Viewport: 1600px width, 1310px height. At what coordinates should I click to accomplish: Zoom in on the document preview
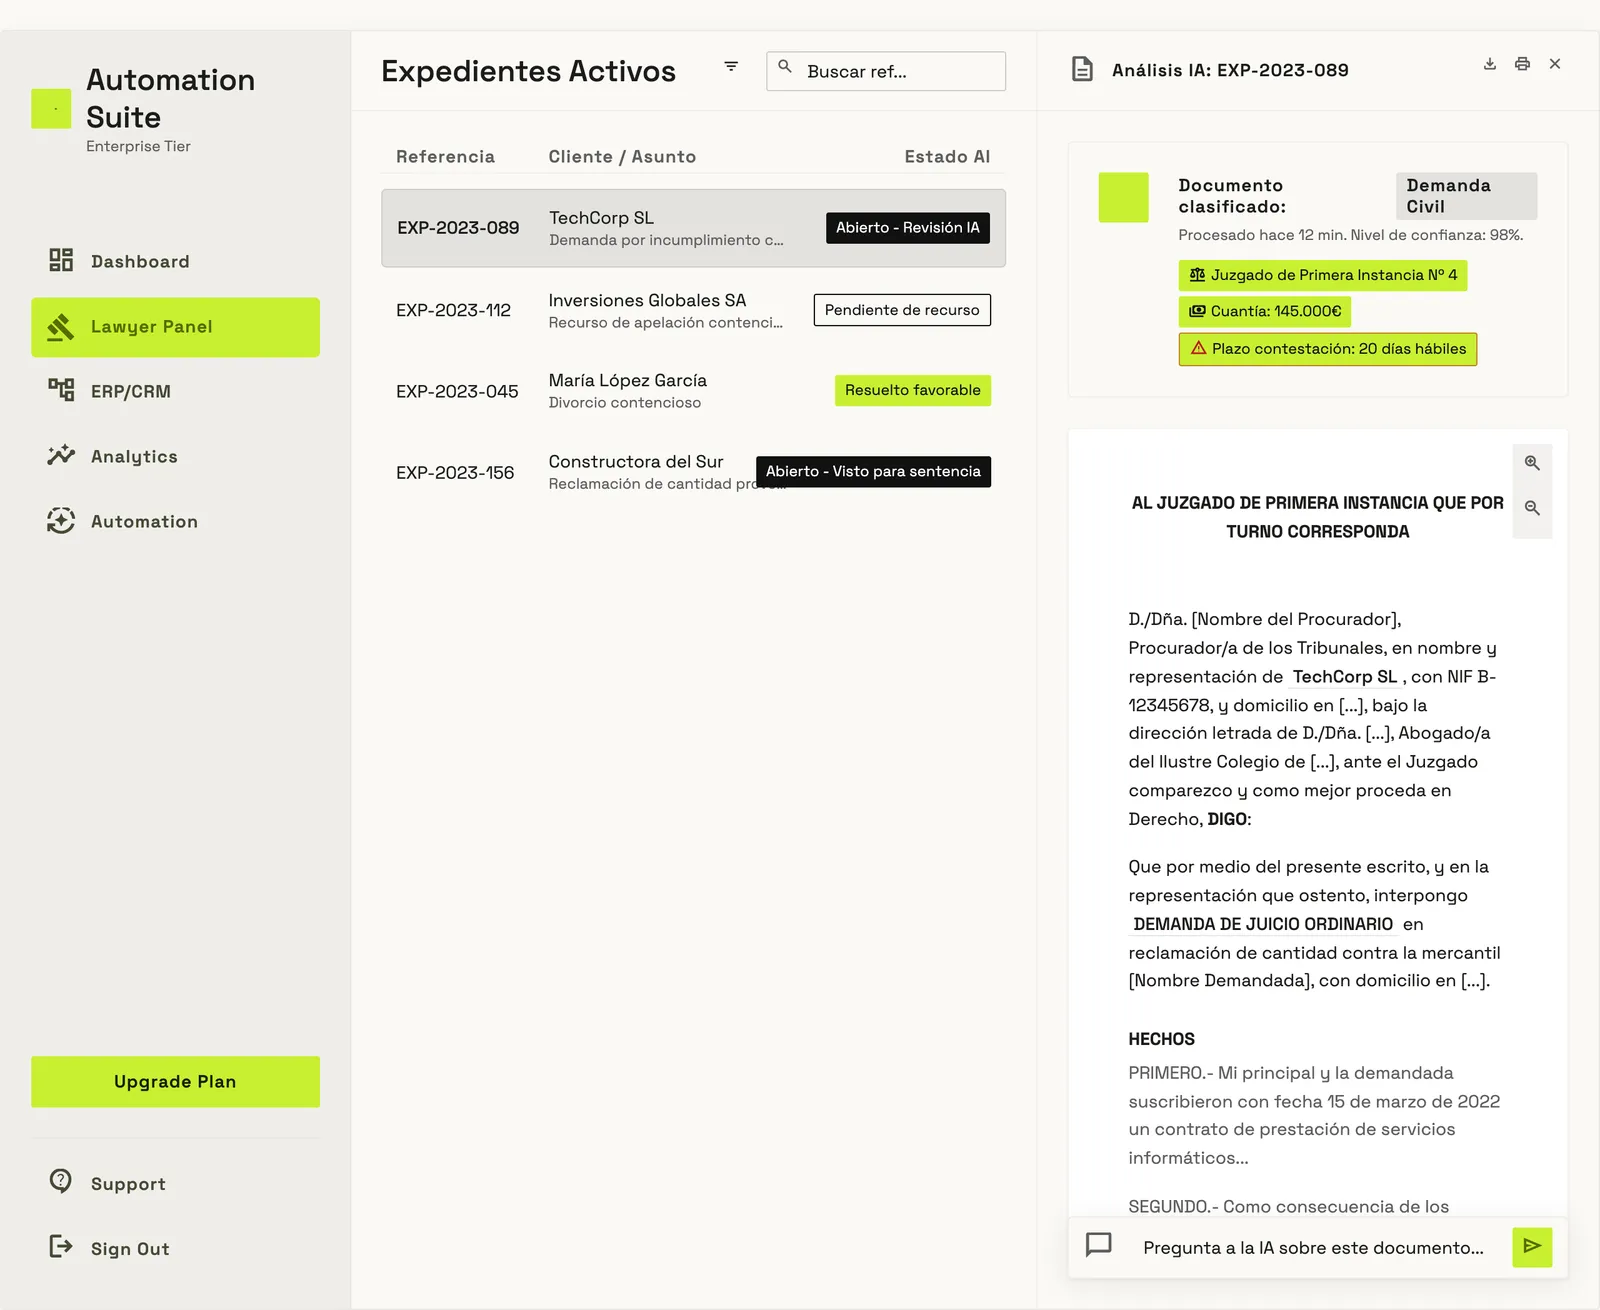1532,463
